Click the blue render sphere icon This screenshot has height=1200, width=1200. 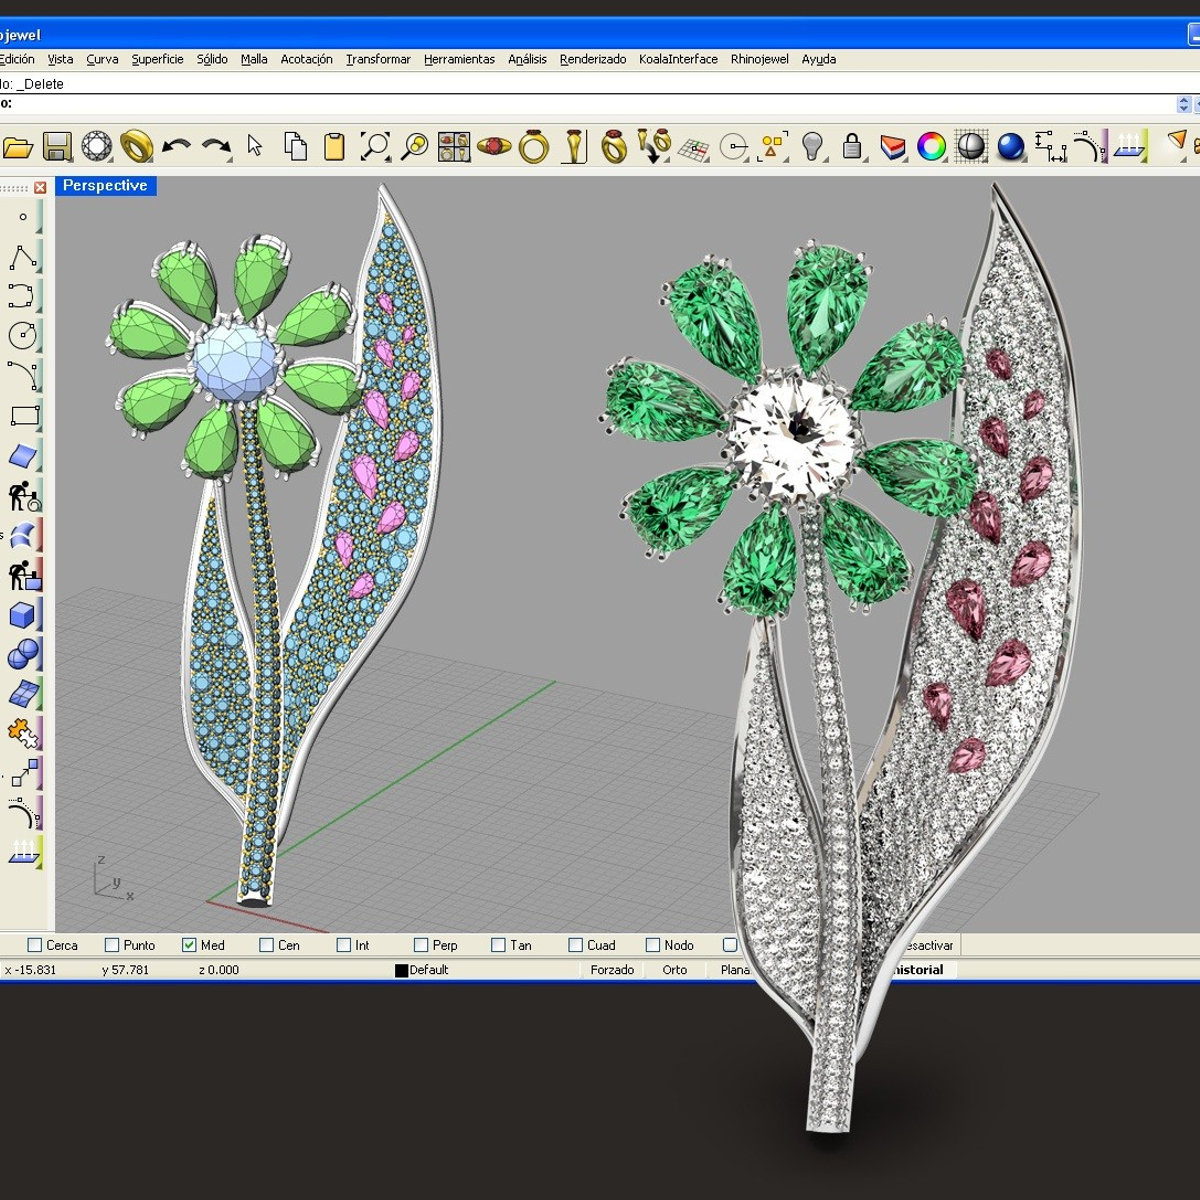tap(1011, 147)
